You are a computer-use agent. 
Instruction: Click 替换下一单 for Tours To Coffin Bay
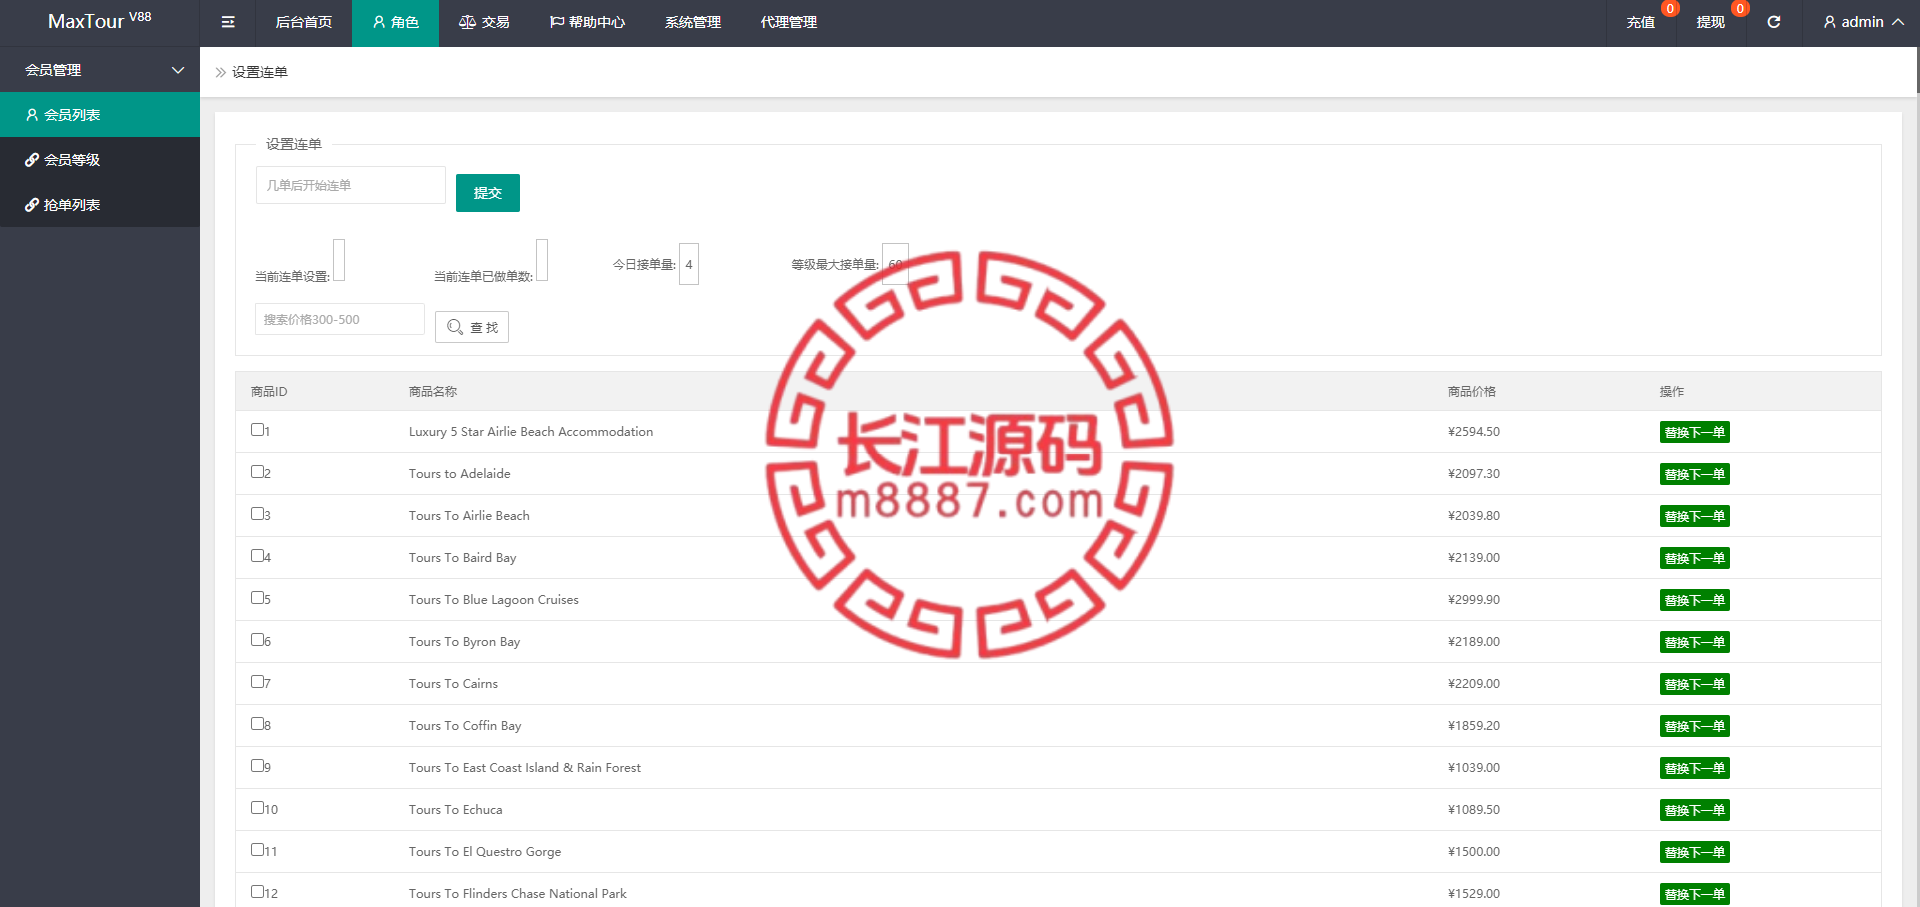coord(1694,726)
